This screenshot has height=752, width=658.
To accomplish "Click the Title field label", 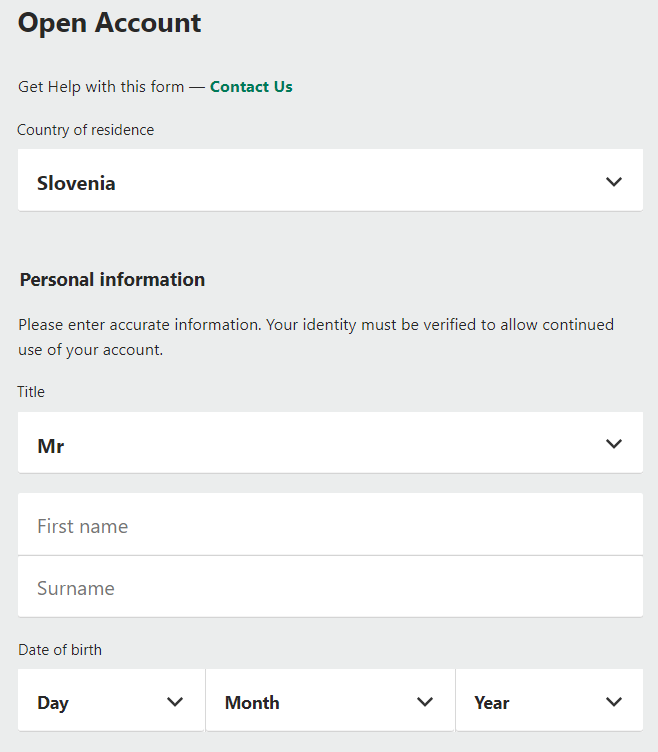I will [x=31, y=392].
